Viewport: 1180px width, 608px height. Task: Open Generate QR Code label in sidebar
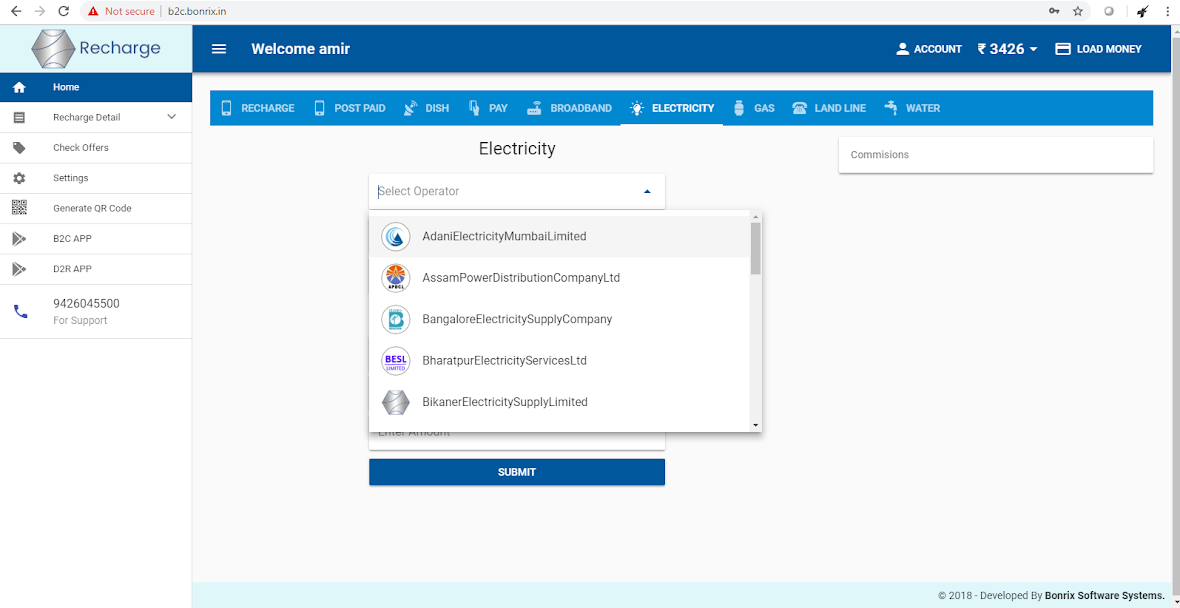[92, 208]
